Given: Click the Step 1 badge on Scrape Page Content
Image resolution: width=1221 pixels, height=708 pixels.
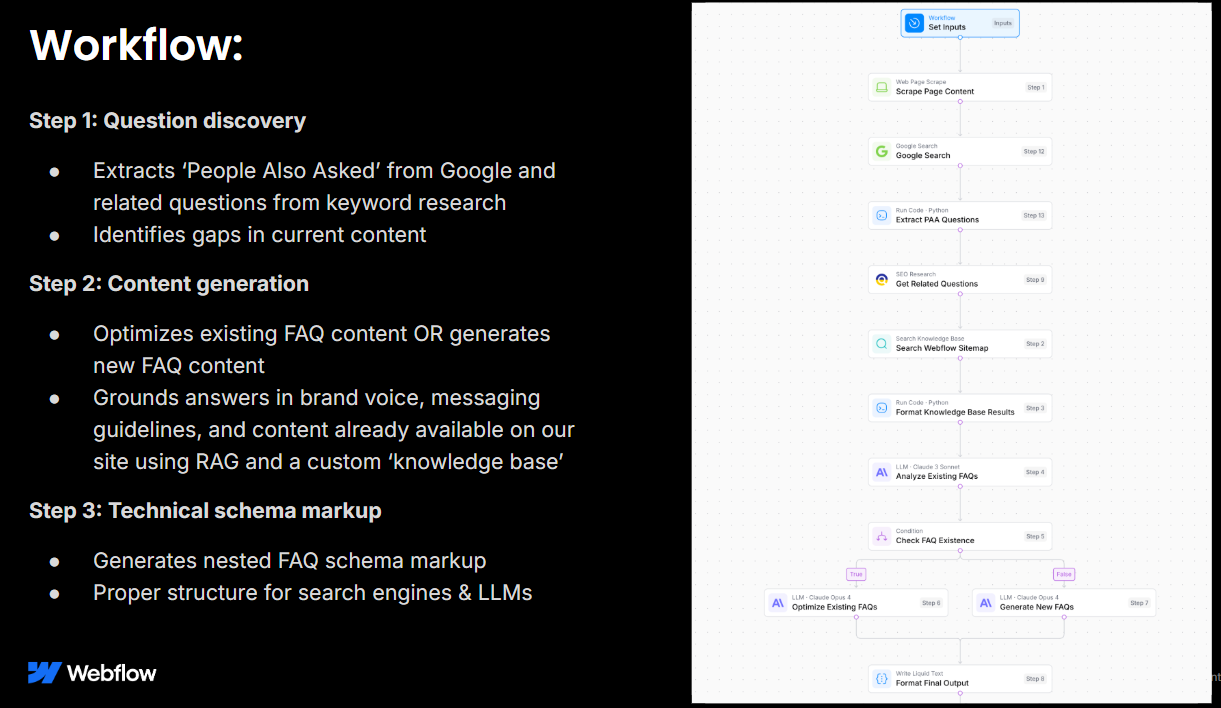Looking at the screenshot, I should tap(1035, 87).
